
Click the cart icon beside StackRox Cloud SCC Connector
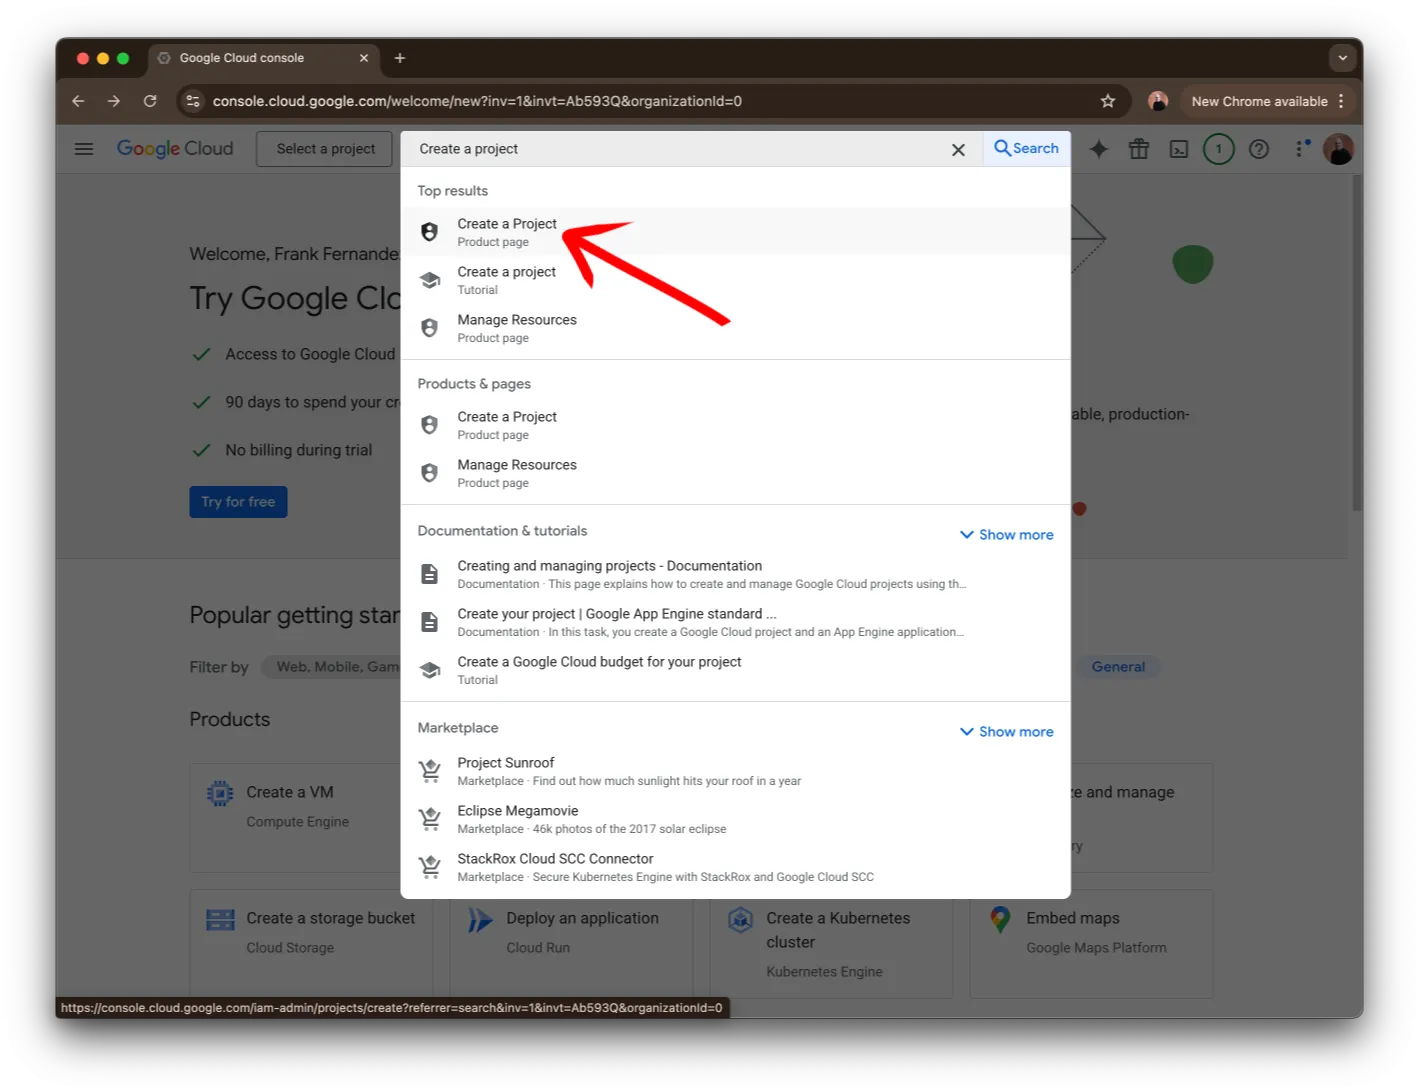tap(430, 867)
